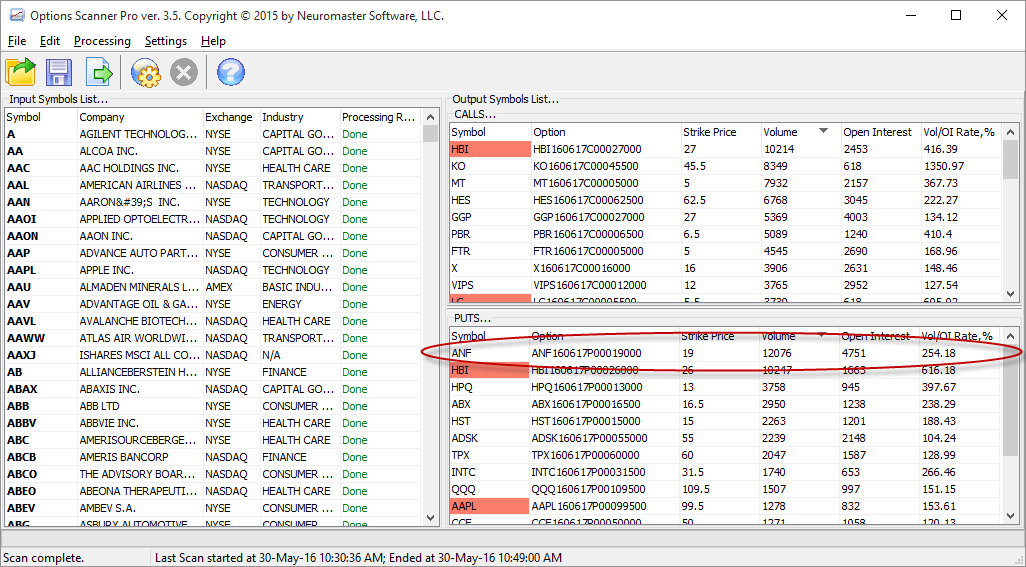Click scroll up arrow of PUTS table

pos(1010,336)
